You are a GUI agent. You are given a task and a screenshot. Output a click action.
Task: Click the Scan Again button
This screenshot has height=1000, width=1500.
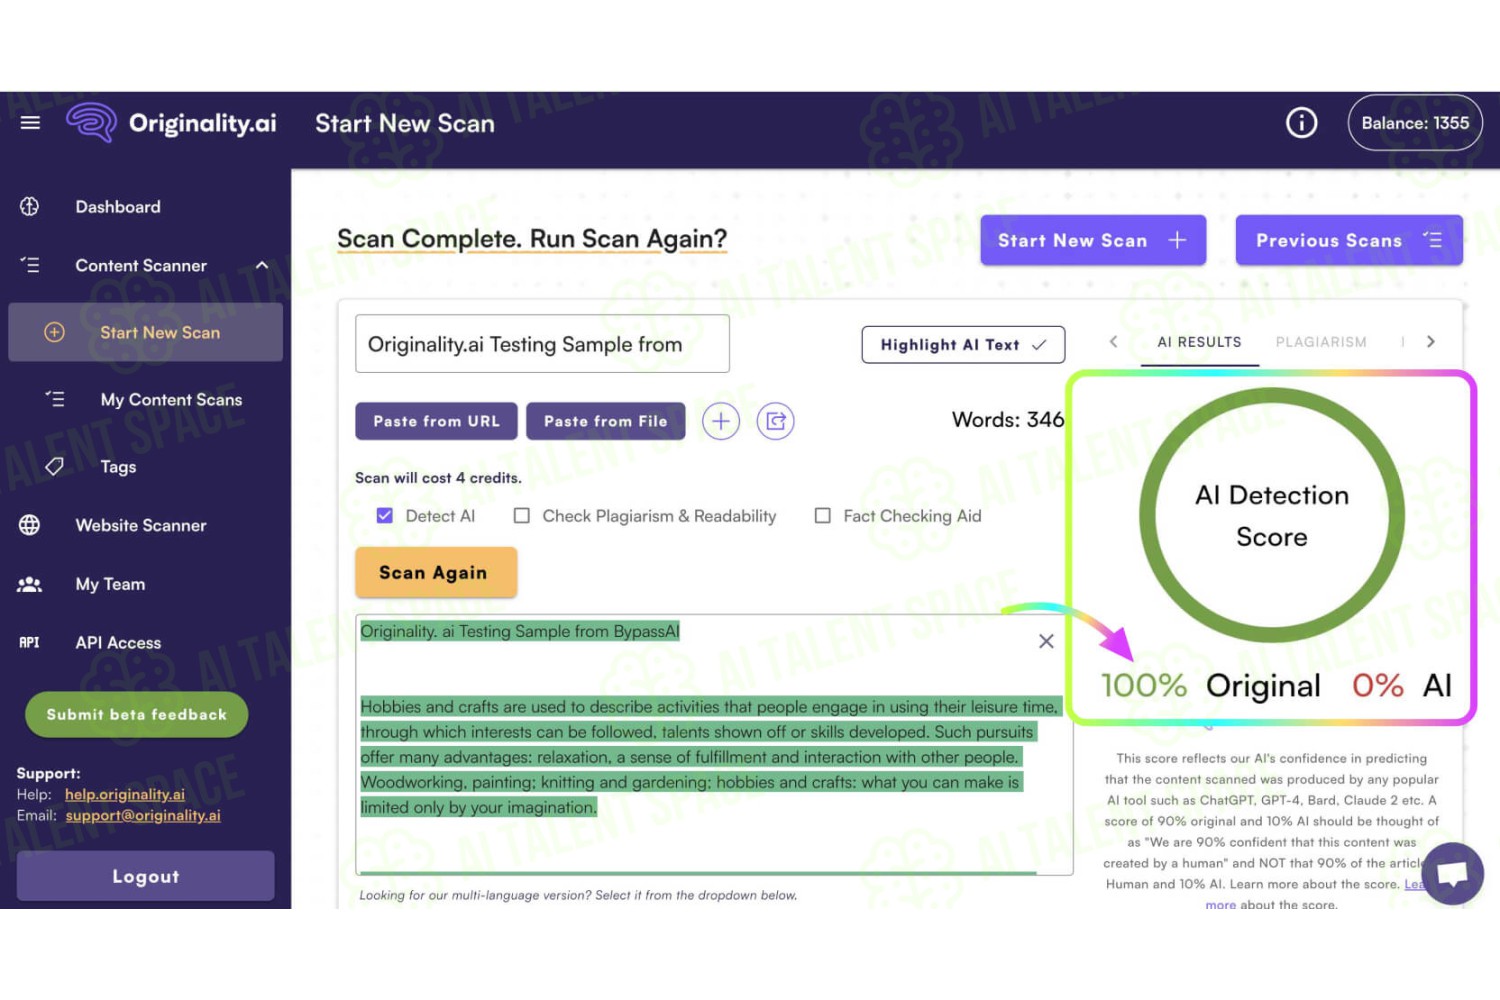tap(436, 573)
